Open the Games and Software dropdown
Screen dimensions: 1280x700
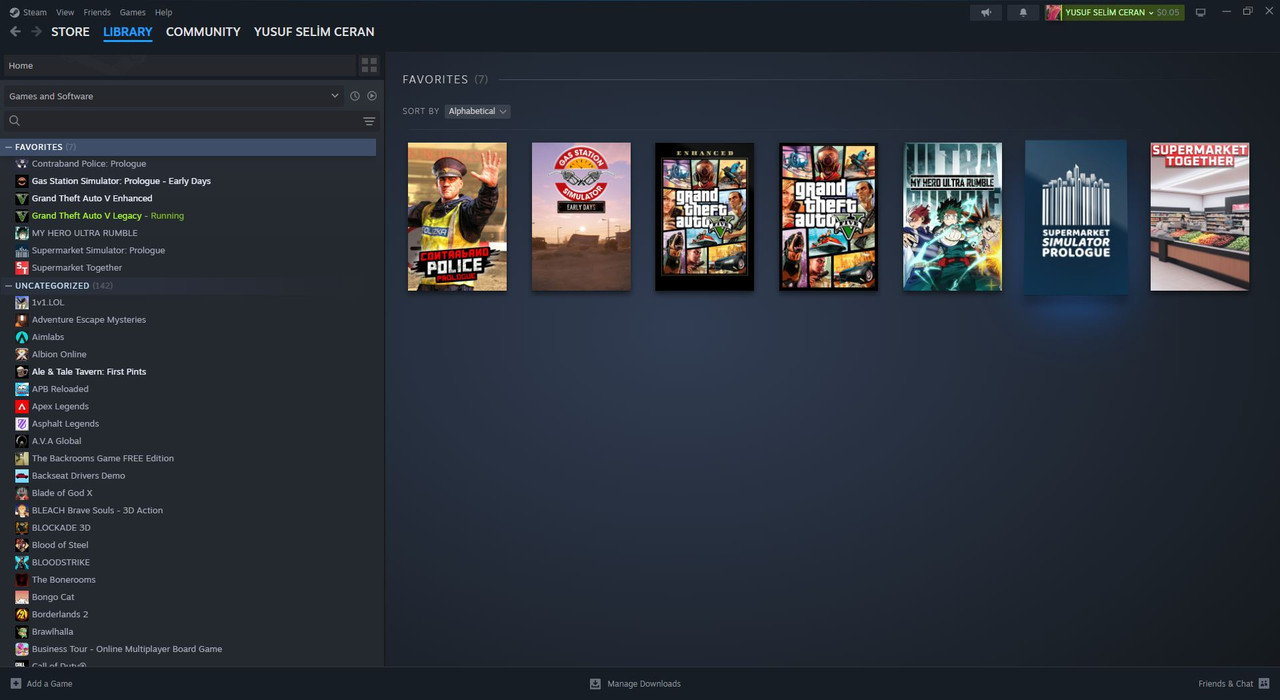point(173,96)
